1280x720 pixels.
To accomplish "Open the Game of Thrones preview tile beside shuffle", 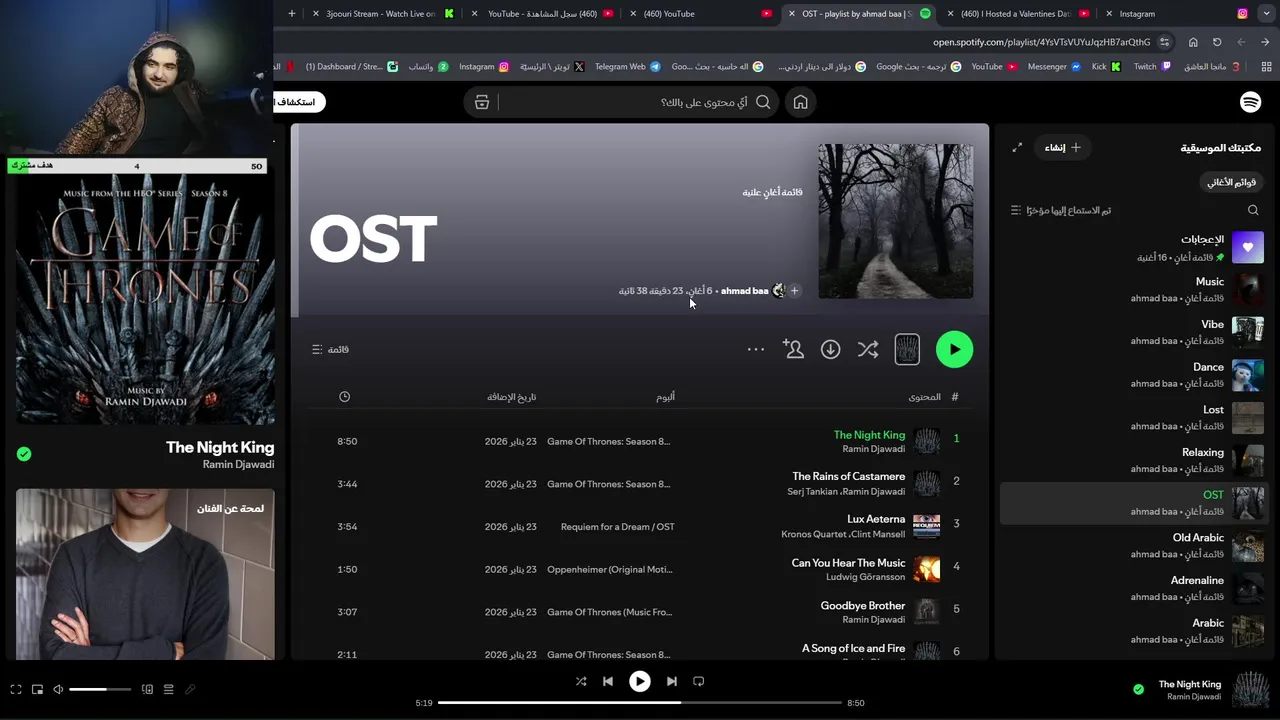I will 907,349.
